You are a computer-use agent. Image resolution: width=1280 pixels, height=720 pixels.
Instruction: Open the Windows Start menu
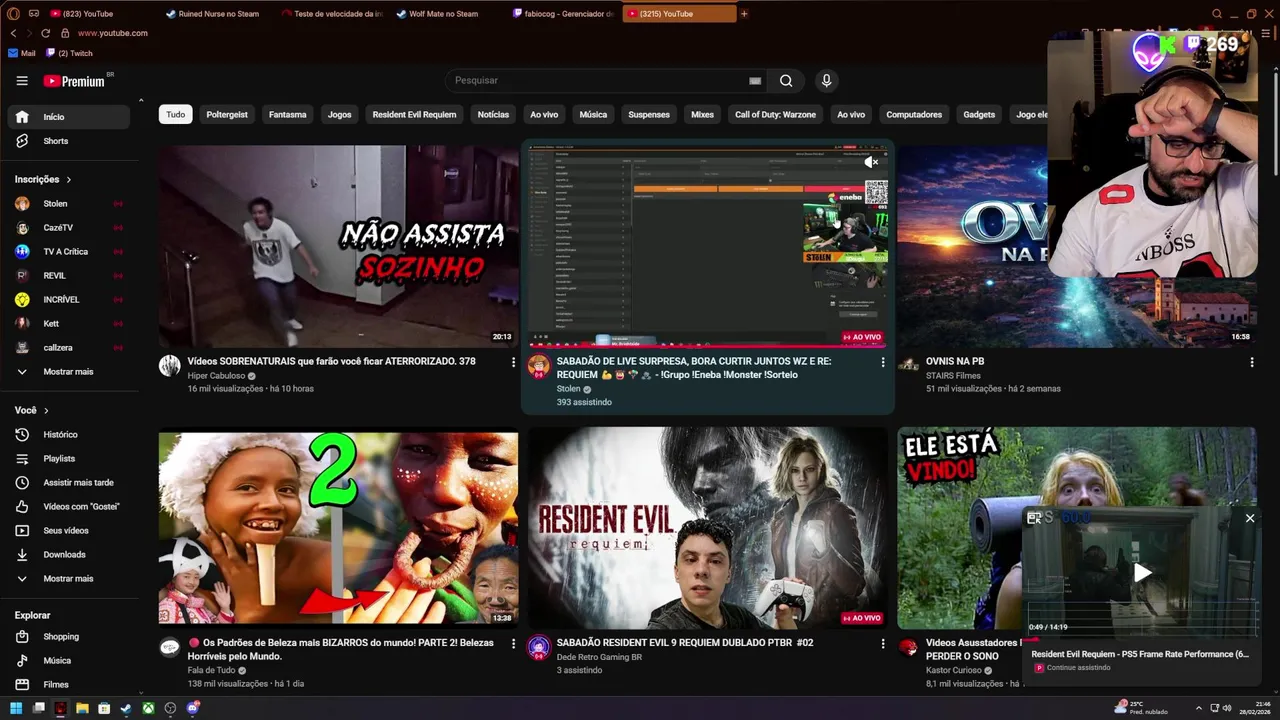pos(16,708)
